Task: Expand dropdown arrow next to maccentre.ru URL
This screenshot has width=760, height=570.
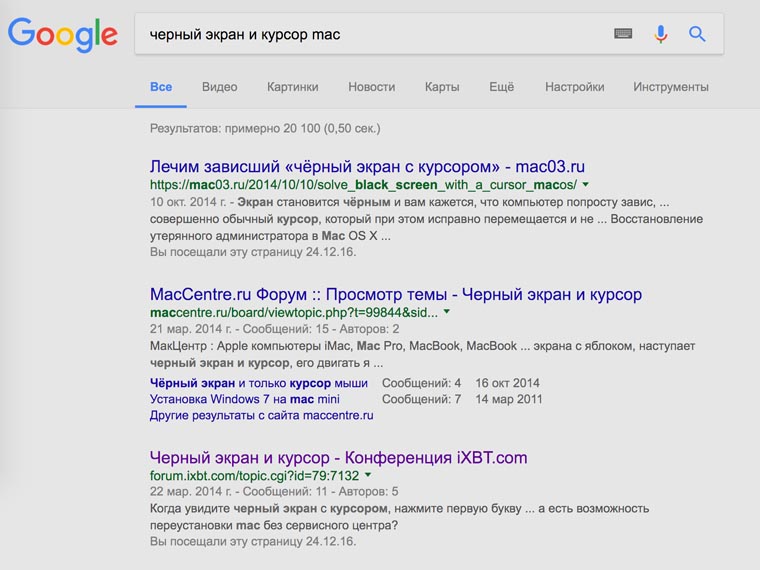Action: coord(447,312)
